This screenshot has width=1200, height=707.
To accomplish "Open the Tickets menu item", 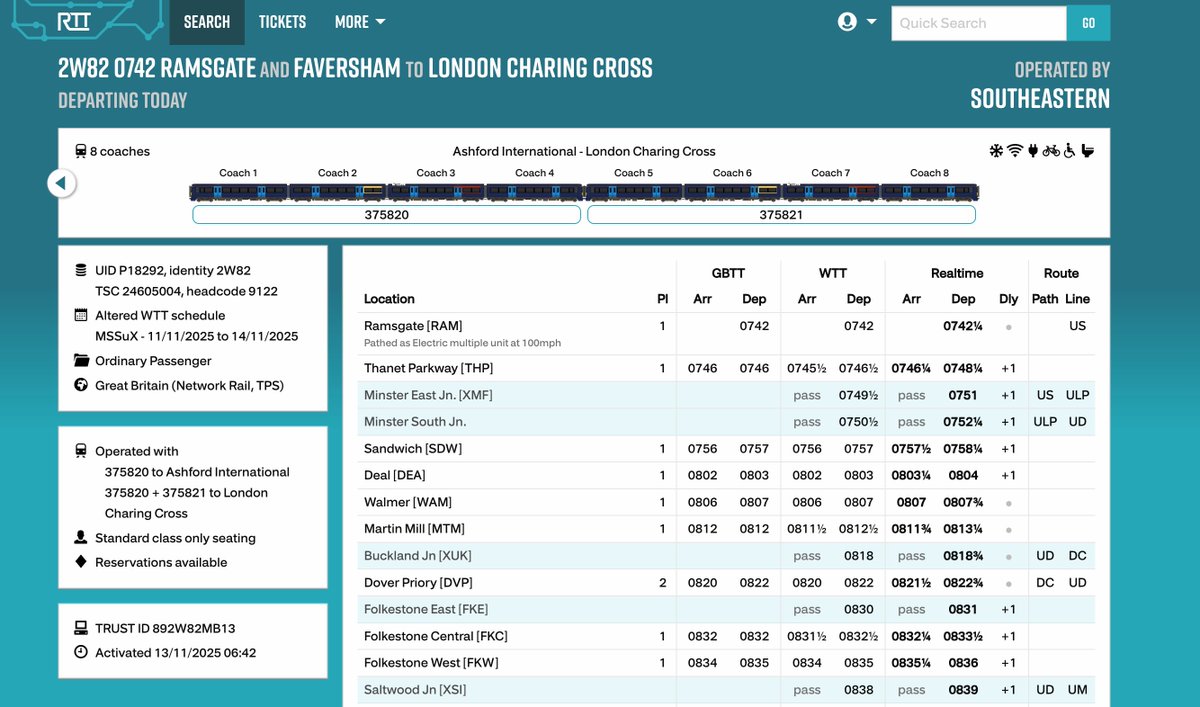I will coord(282,22).
